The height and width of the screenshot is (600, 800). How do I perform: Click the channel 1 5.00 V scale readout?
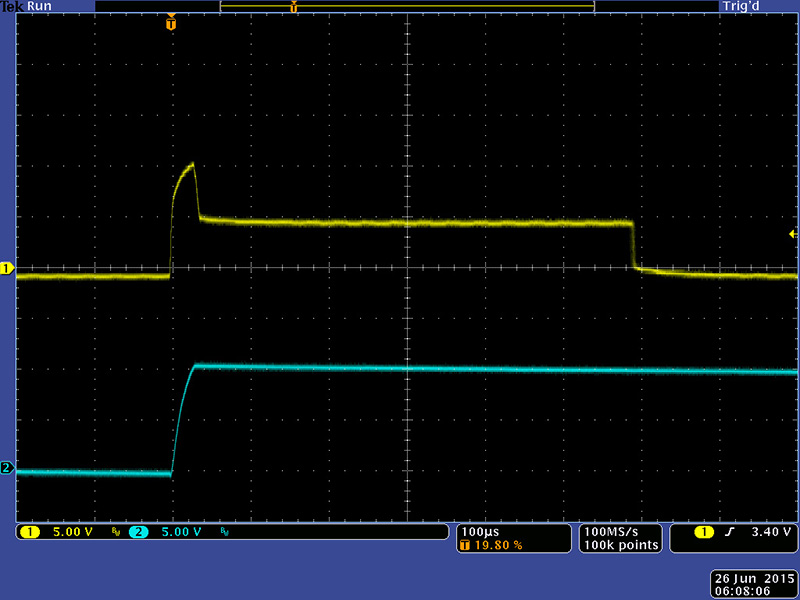click(72, 532)
